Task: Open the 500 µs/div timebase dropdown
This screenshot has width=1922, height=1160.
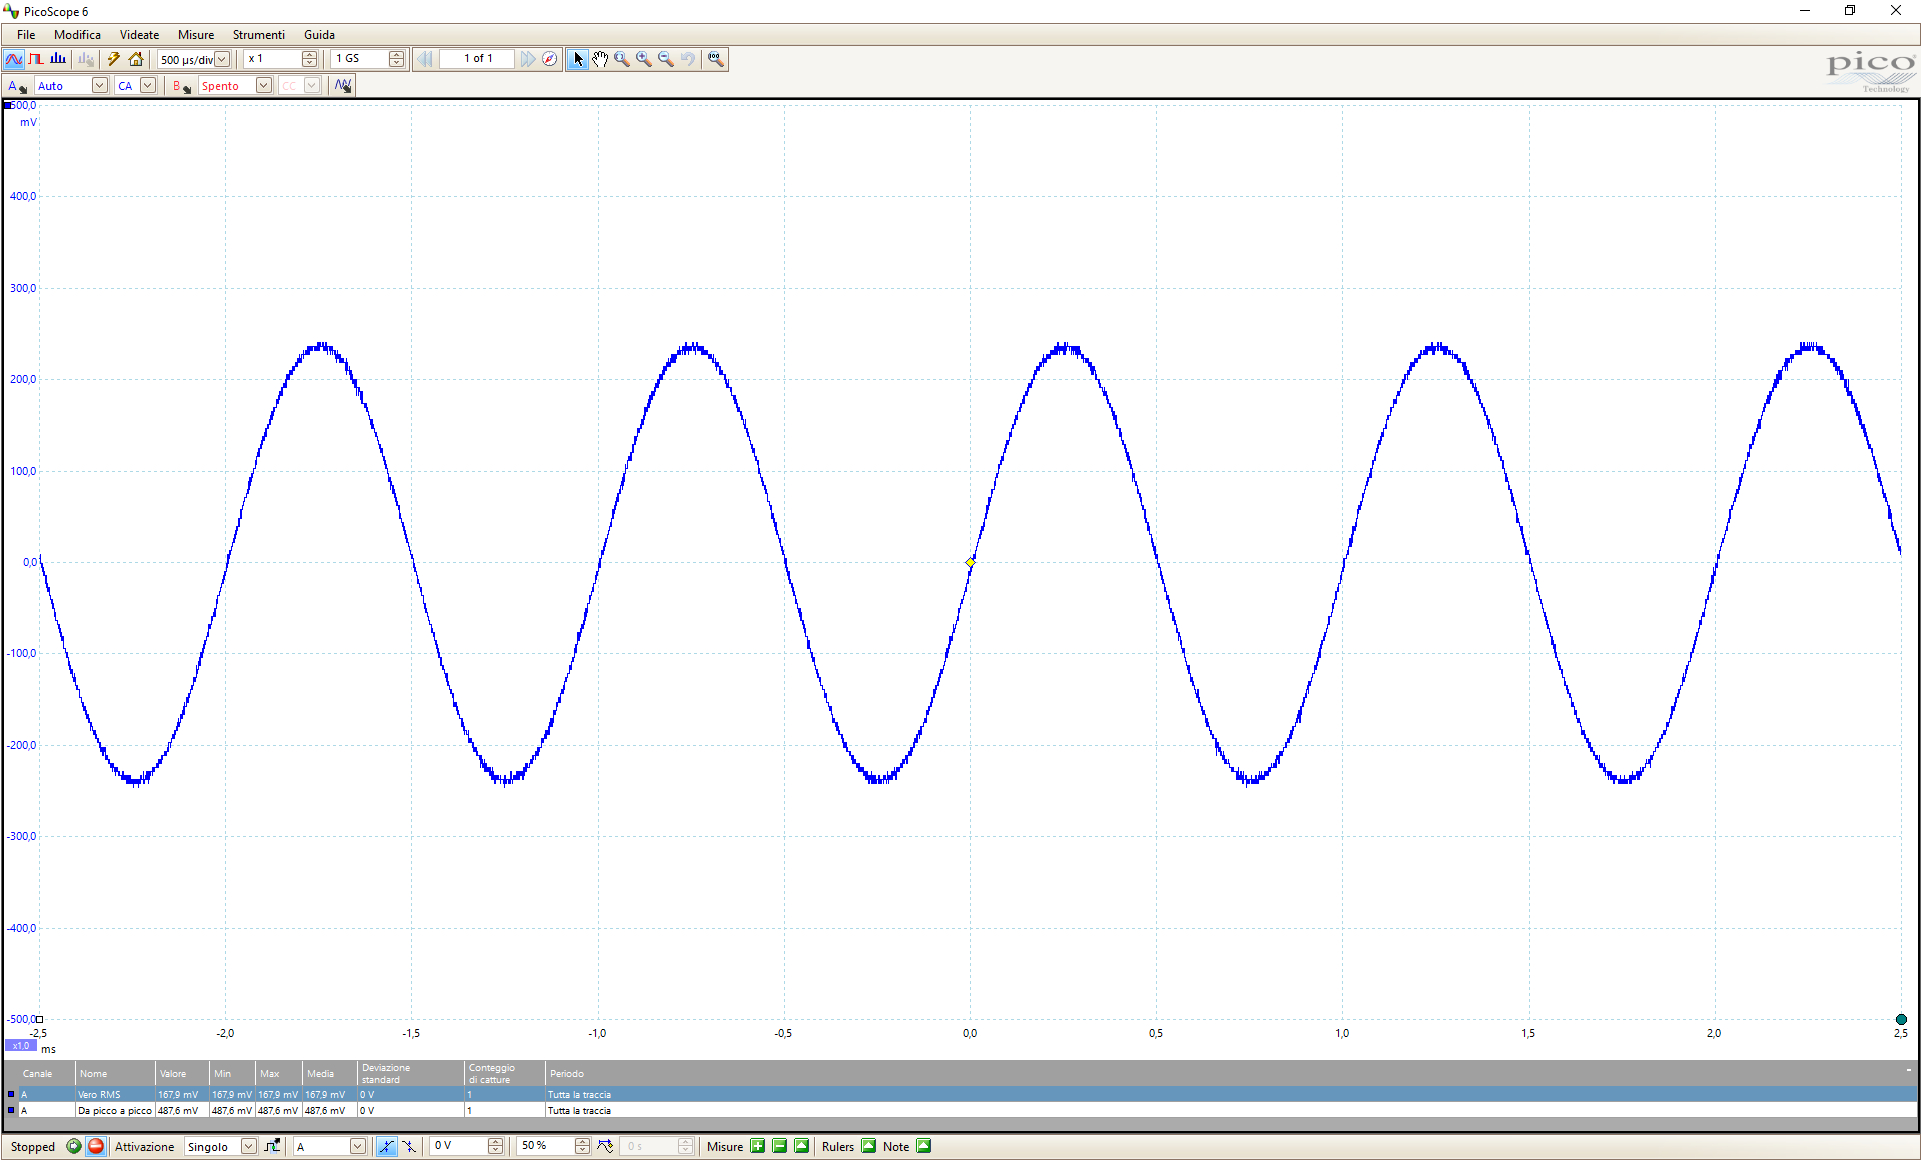Action: pos(222,59)
